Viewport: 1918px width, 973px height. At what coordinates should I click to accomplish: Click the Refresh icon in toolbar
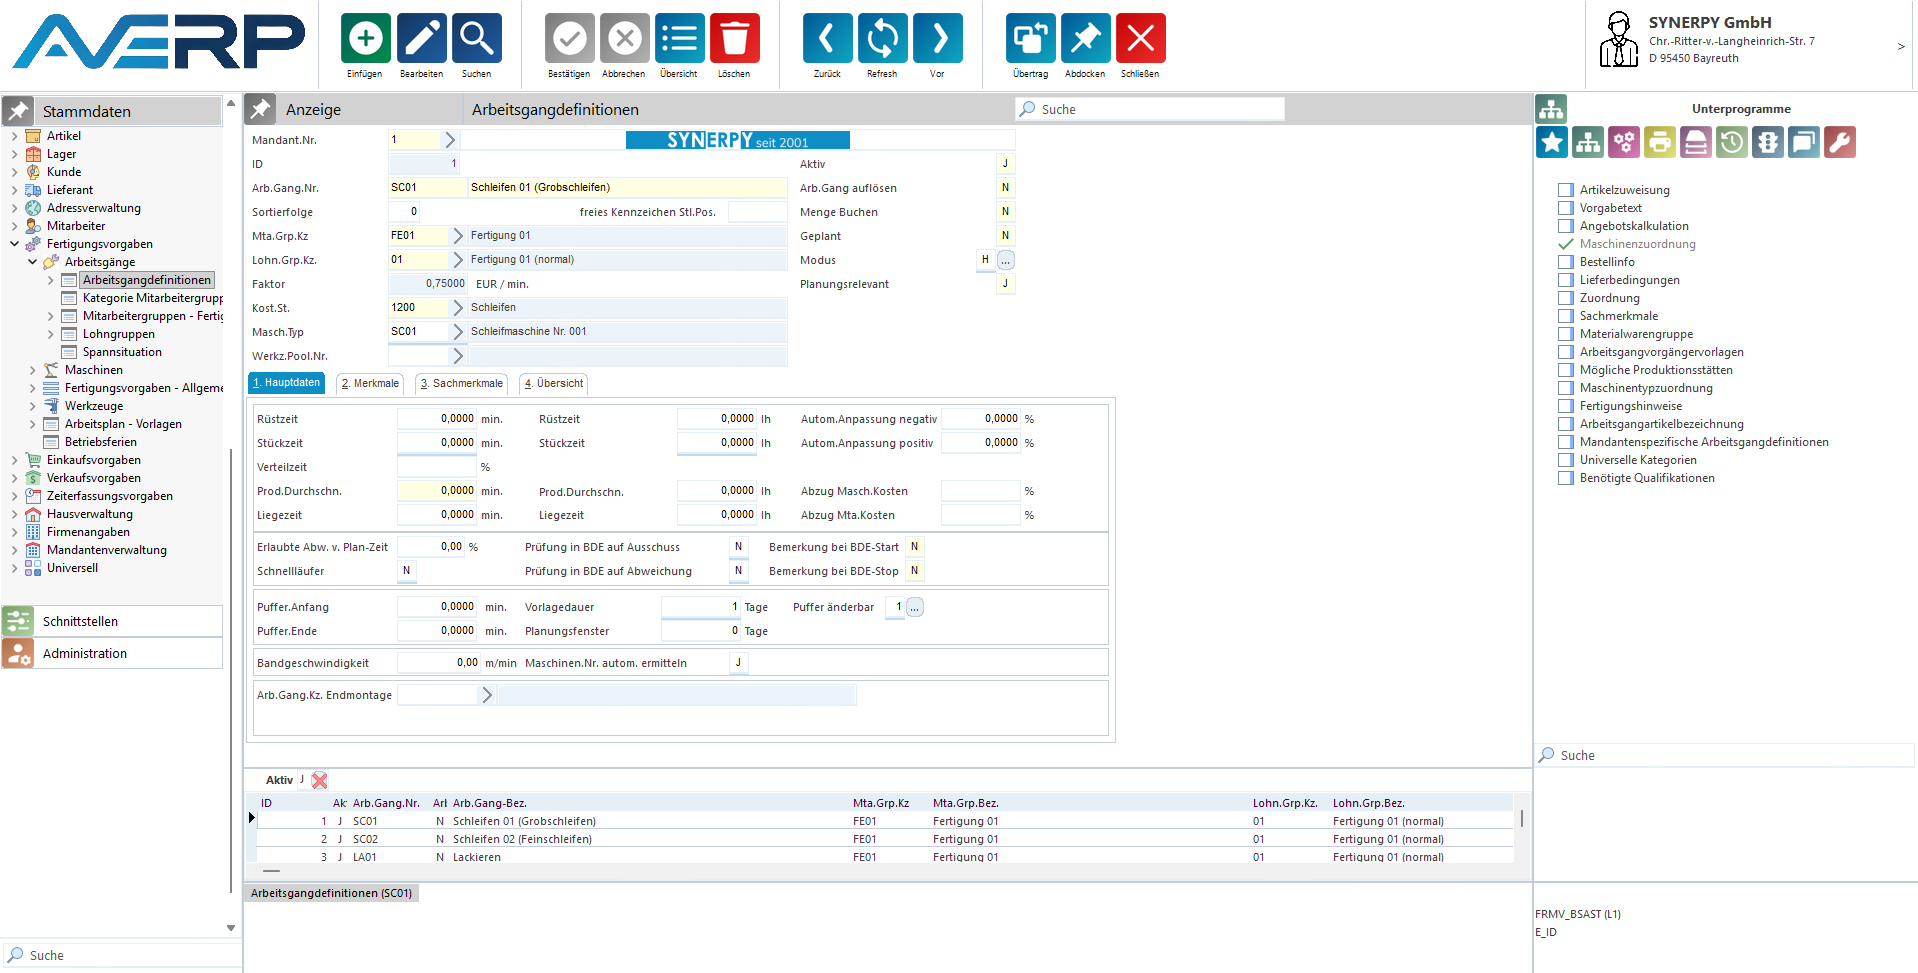click(882, 39)
